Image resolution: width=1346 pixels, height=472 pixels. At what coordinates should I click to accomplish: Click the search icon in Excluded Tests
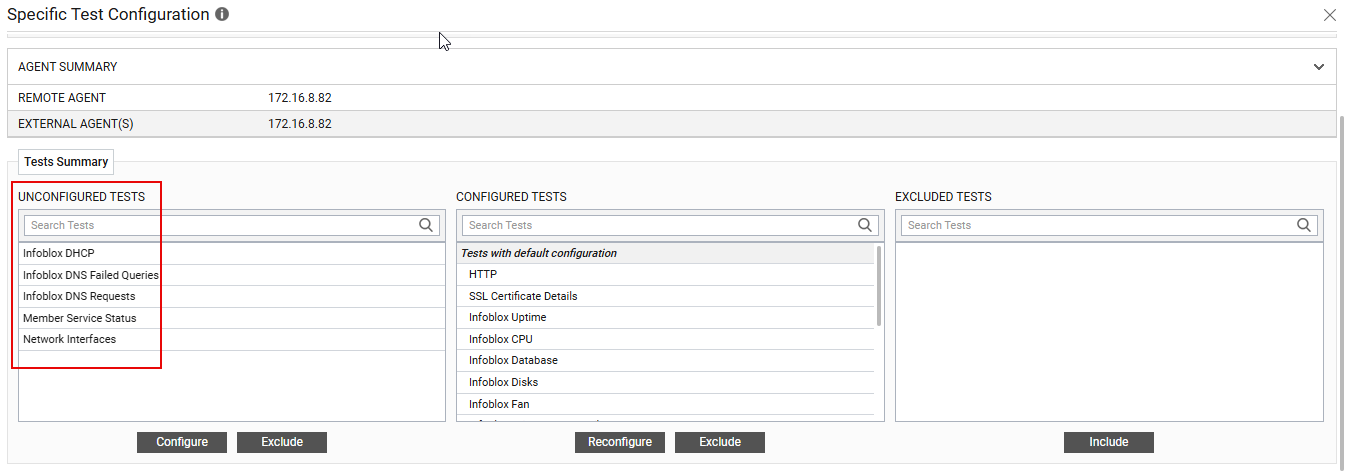[x=1304, y=225]
